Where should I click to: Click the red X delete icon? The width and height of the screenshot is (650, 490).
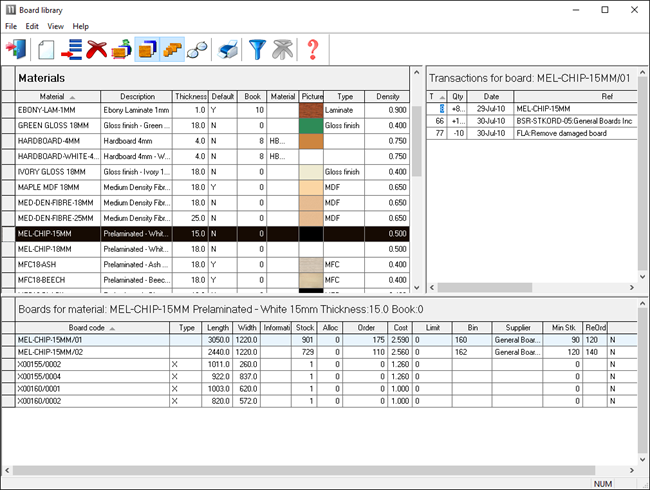tap(97, 48)
